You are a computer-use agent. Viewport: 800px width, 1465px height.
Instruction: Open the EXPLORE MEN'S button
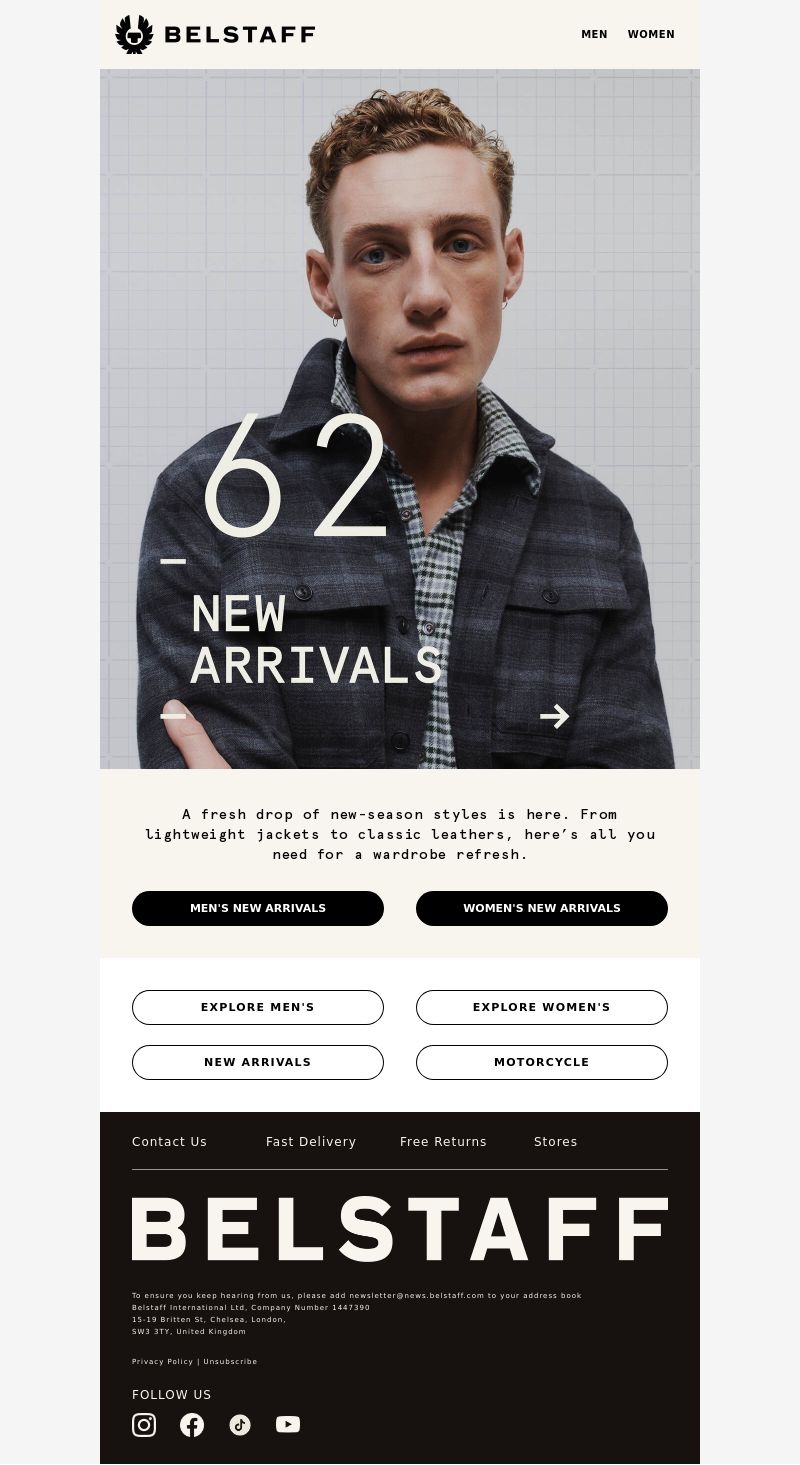point(258,1007)
